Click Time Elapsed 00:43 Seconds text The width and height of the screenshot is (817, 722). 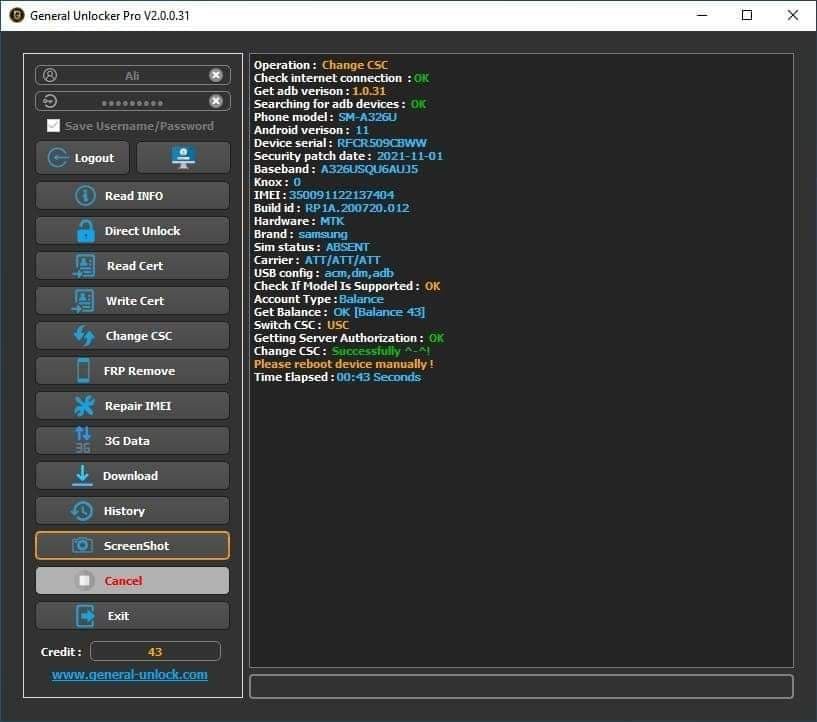(x=337, y=377)
